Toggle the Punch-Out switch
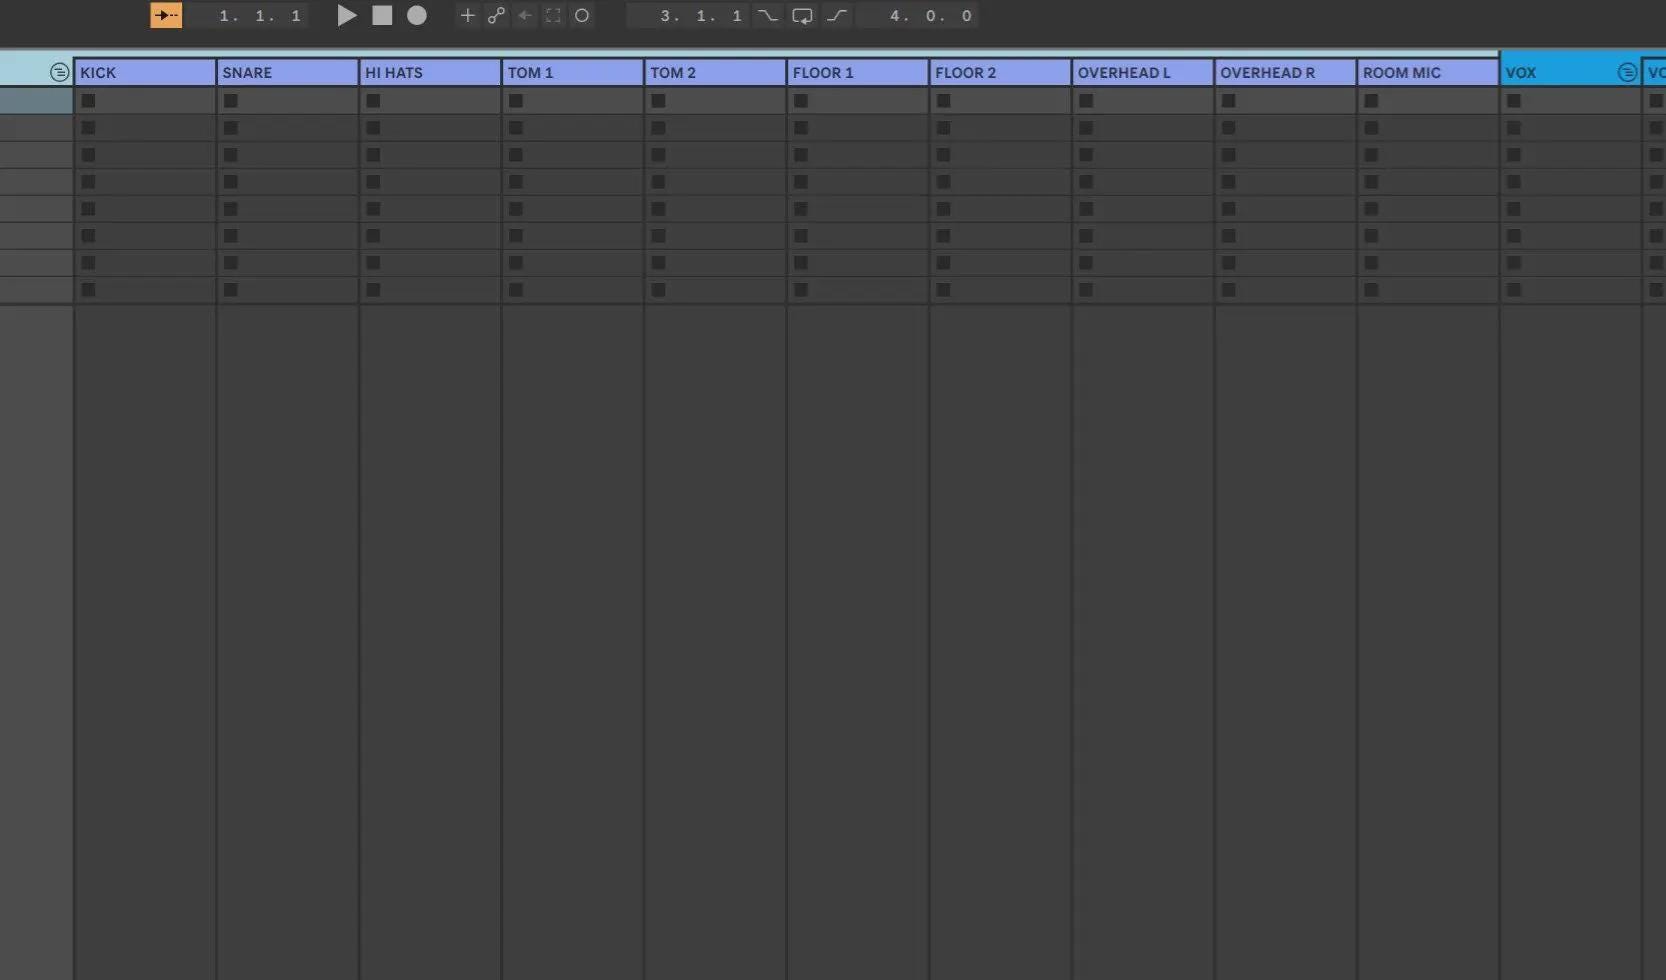Image resolution: width=1666 pixels, height=980 pixels. coord(837,15)
